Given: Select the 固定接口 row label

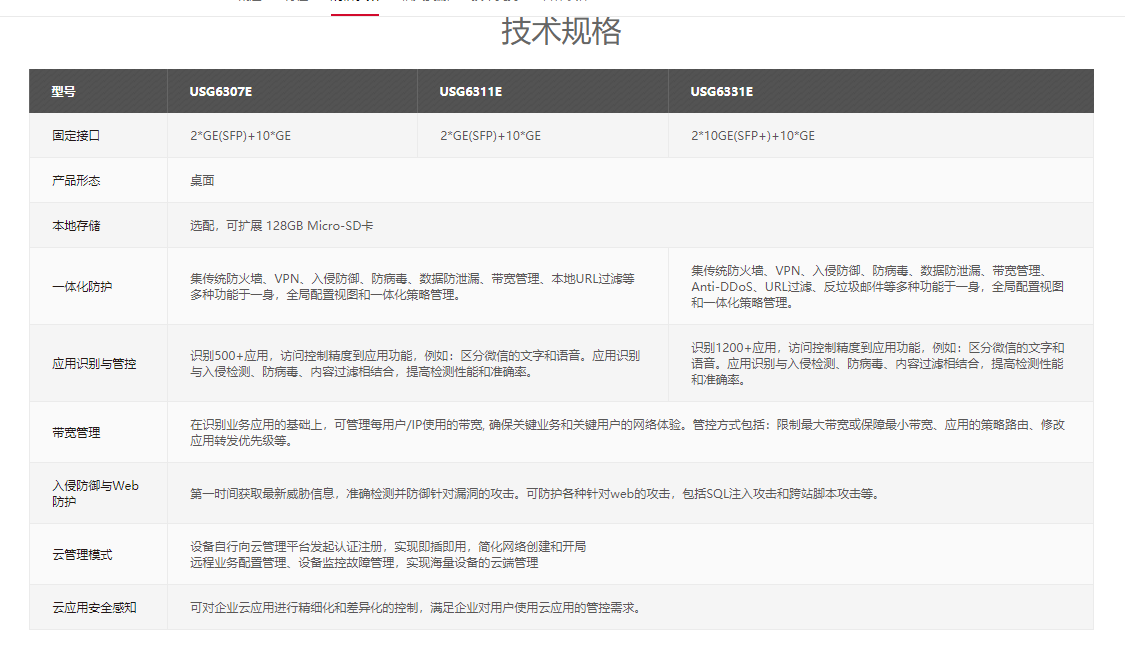Looking at the screenshot, I should [76, 136].
